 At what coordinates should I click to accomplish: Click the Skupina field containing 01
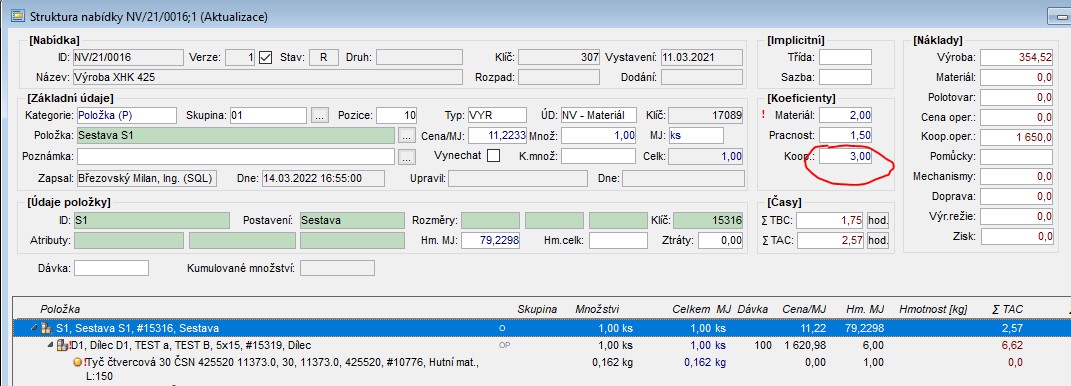(x=268, y=115)
